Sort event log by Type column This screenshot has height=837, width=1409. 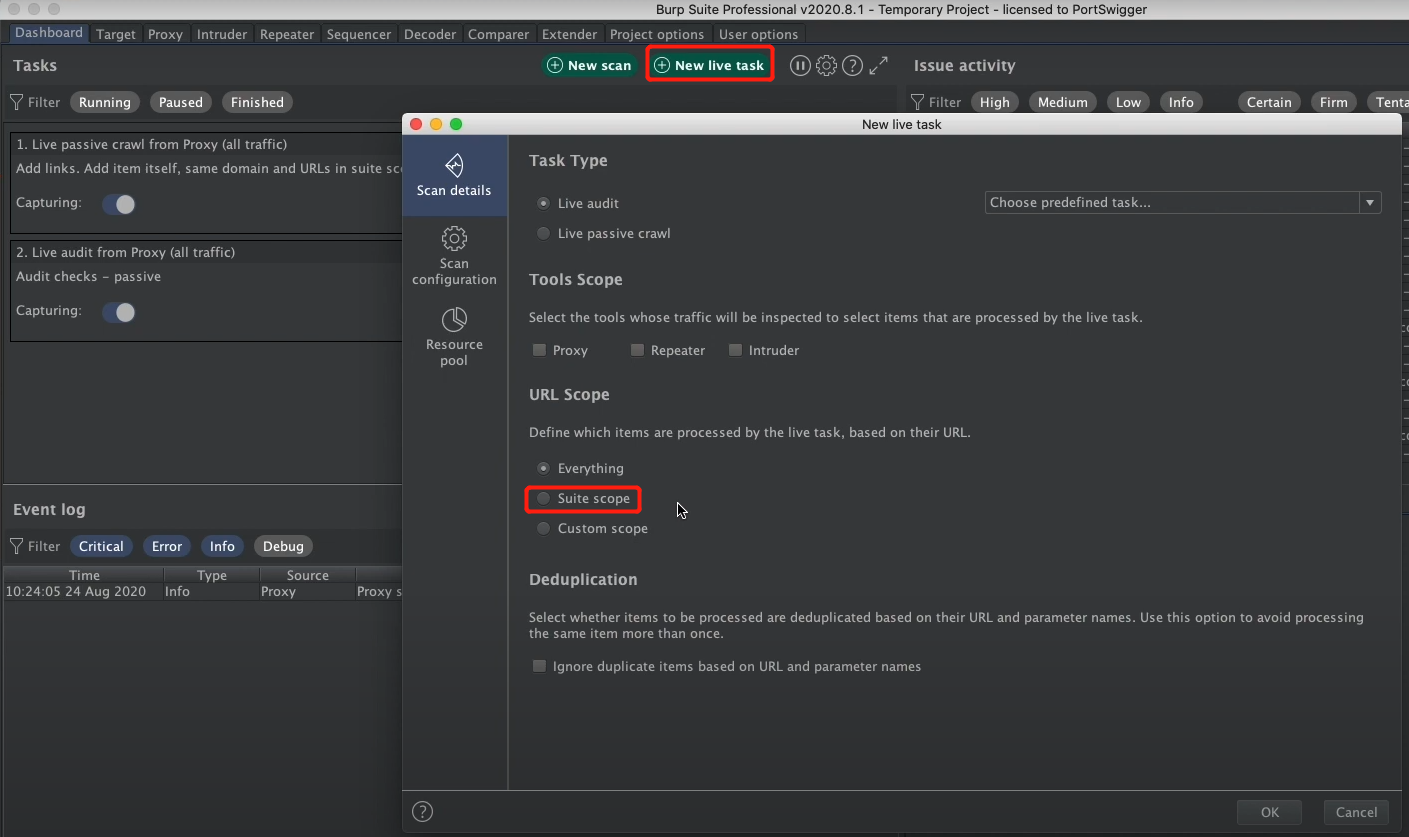tap(212, 575)
